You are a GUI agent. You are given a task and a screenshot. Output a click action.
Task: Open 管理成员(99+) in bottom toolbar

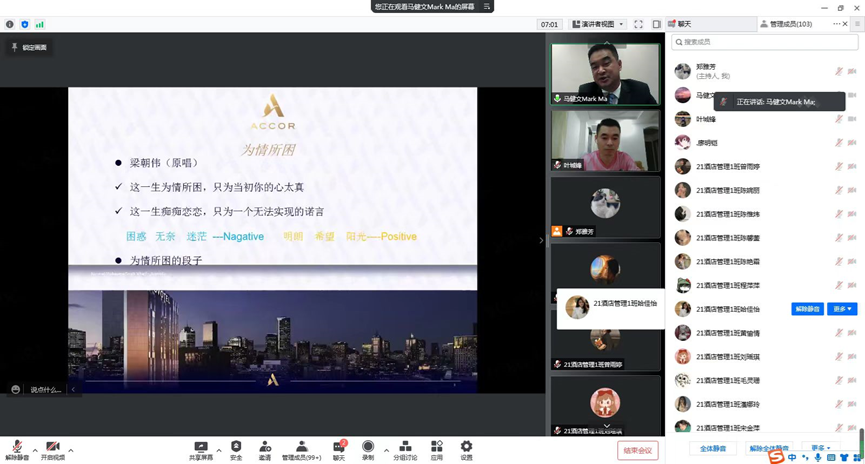pyautogui.click(x=301, y=450)
